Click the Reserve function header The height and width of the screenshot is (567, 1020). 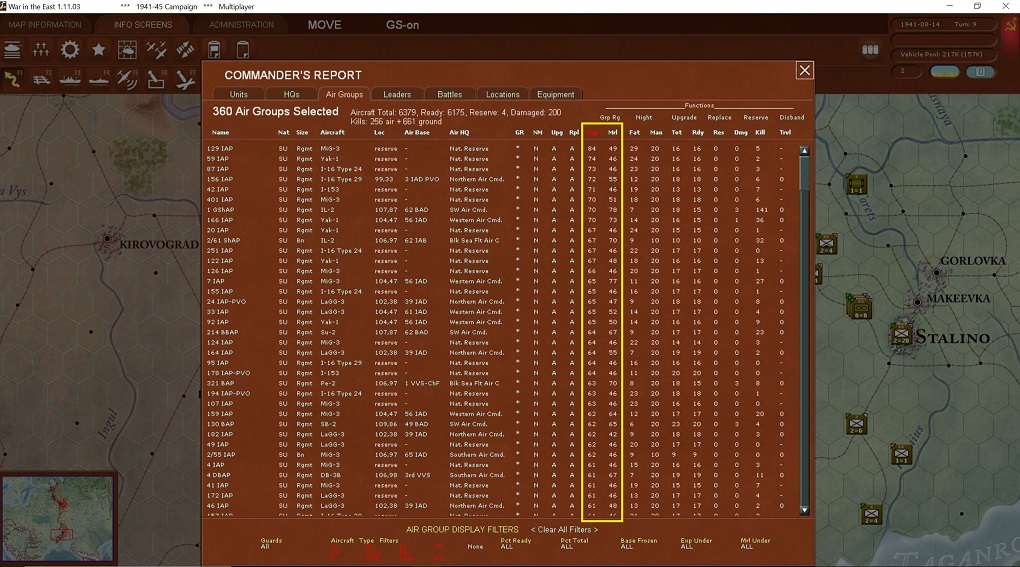click(755, 118)
